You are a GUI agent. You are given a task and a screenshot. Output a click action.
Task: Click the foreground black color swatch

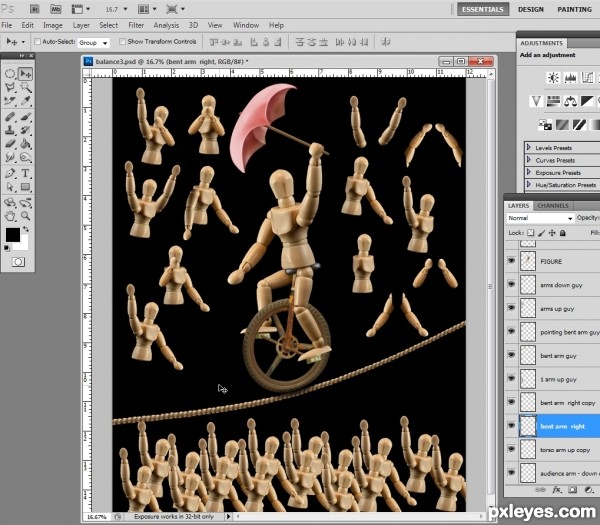[x=12, y=235]
